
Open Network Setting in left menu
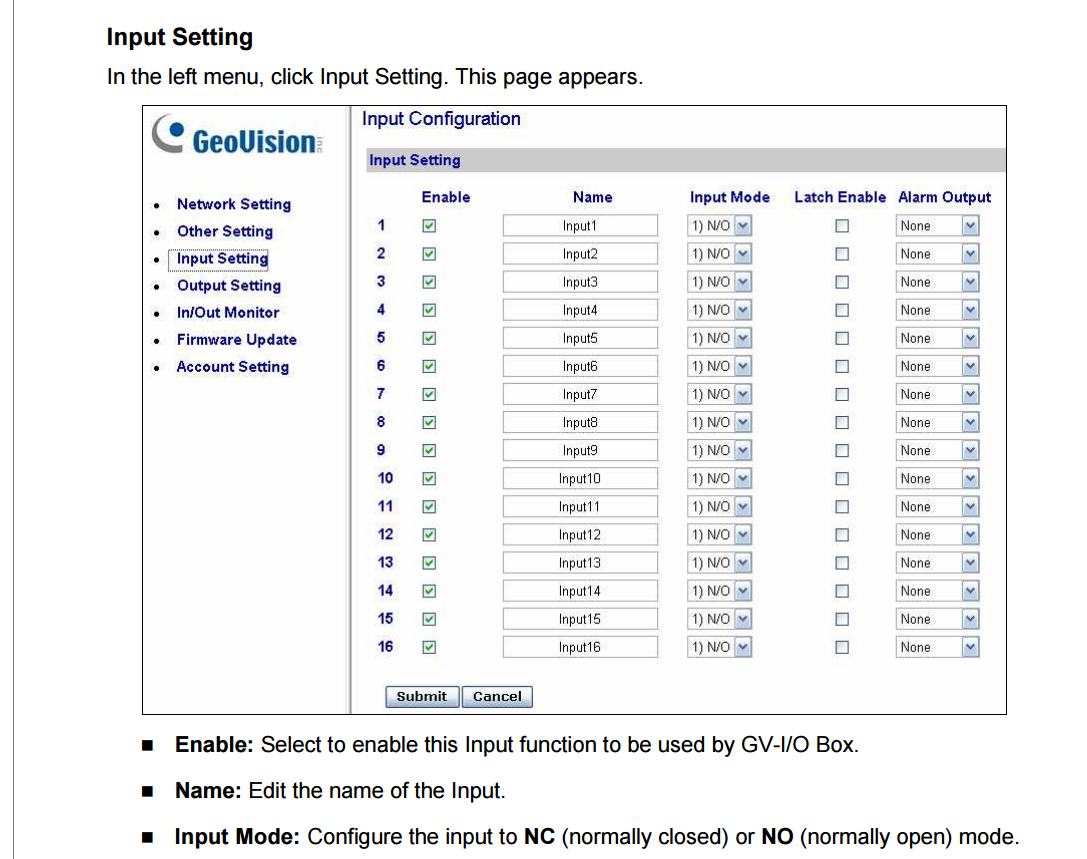point(233,204)
